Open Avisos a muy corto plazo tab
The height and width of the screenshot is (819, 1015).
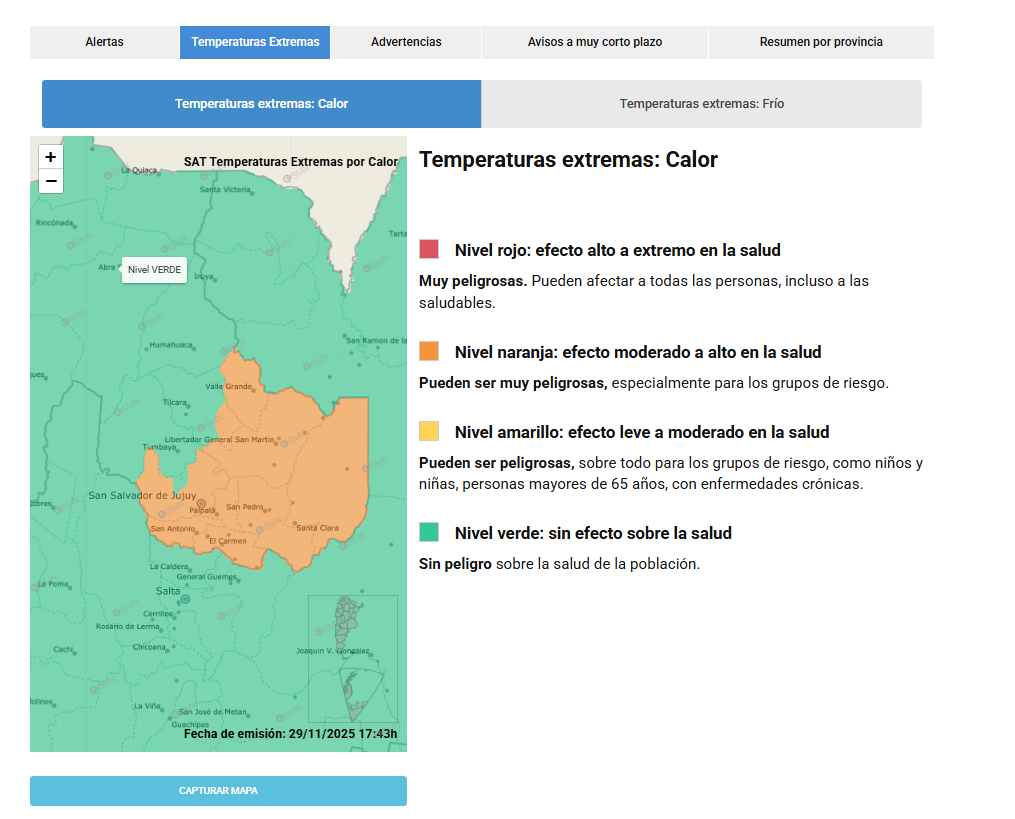pyautogui.click(x=595, y=42)
